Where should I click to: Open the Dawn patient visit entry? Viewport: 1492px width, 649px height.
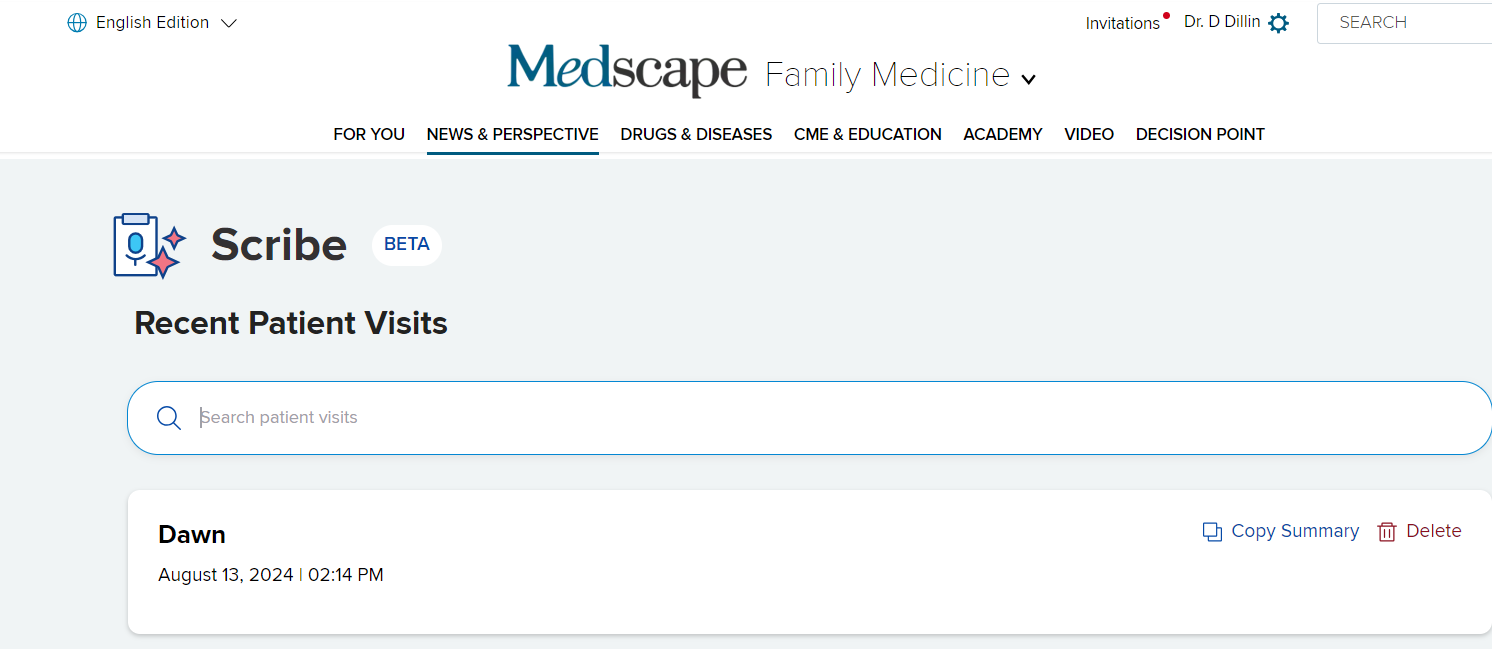click(192, 535)
